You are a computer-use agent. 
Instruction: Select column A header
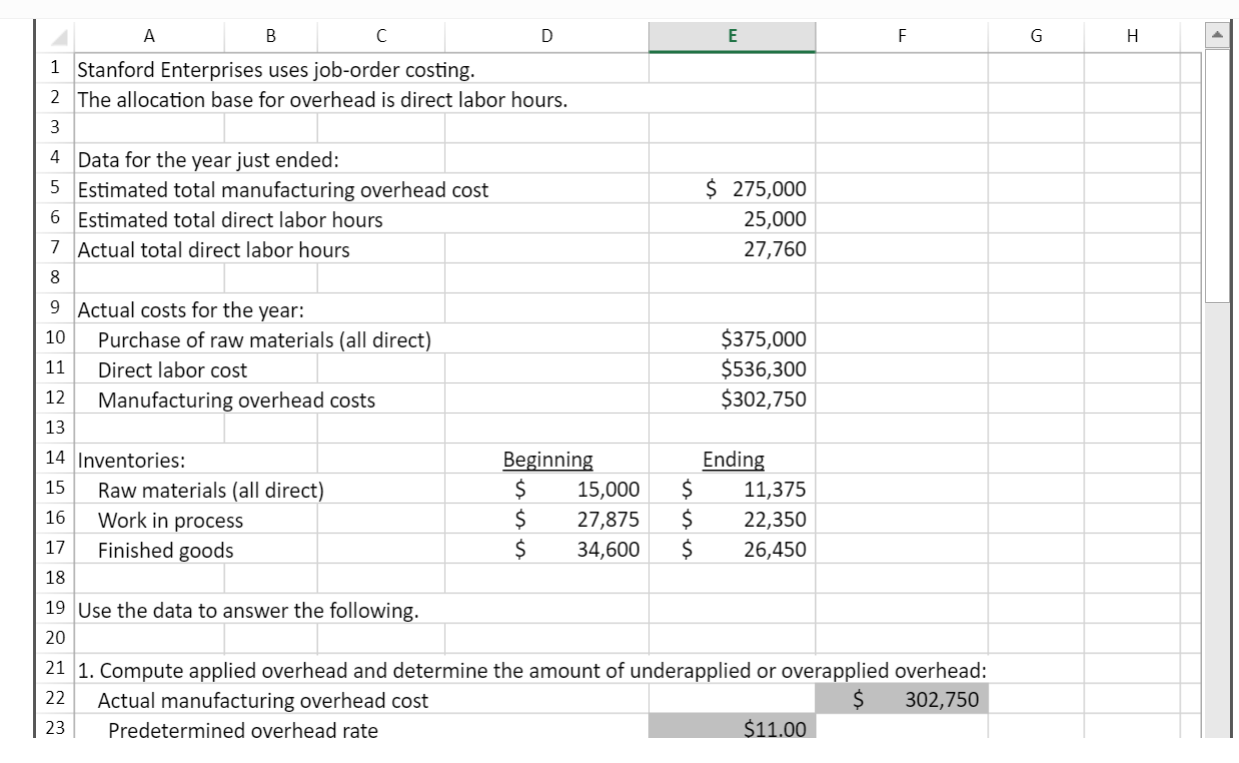click(x=149, y=36)
